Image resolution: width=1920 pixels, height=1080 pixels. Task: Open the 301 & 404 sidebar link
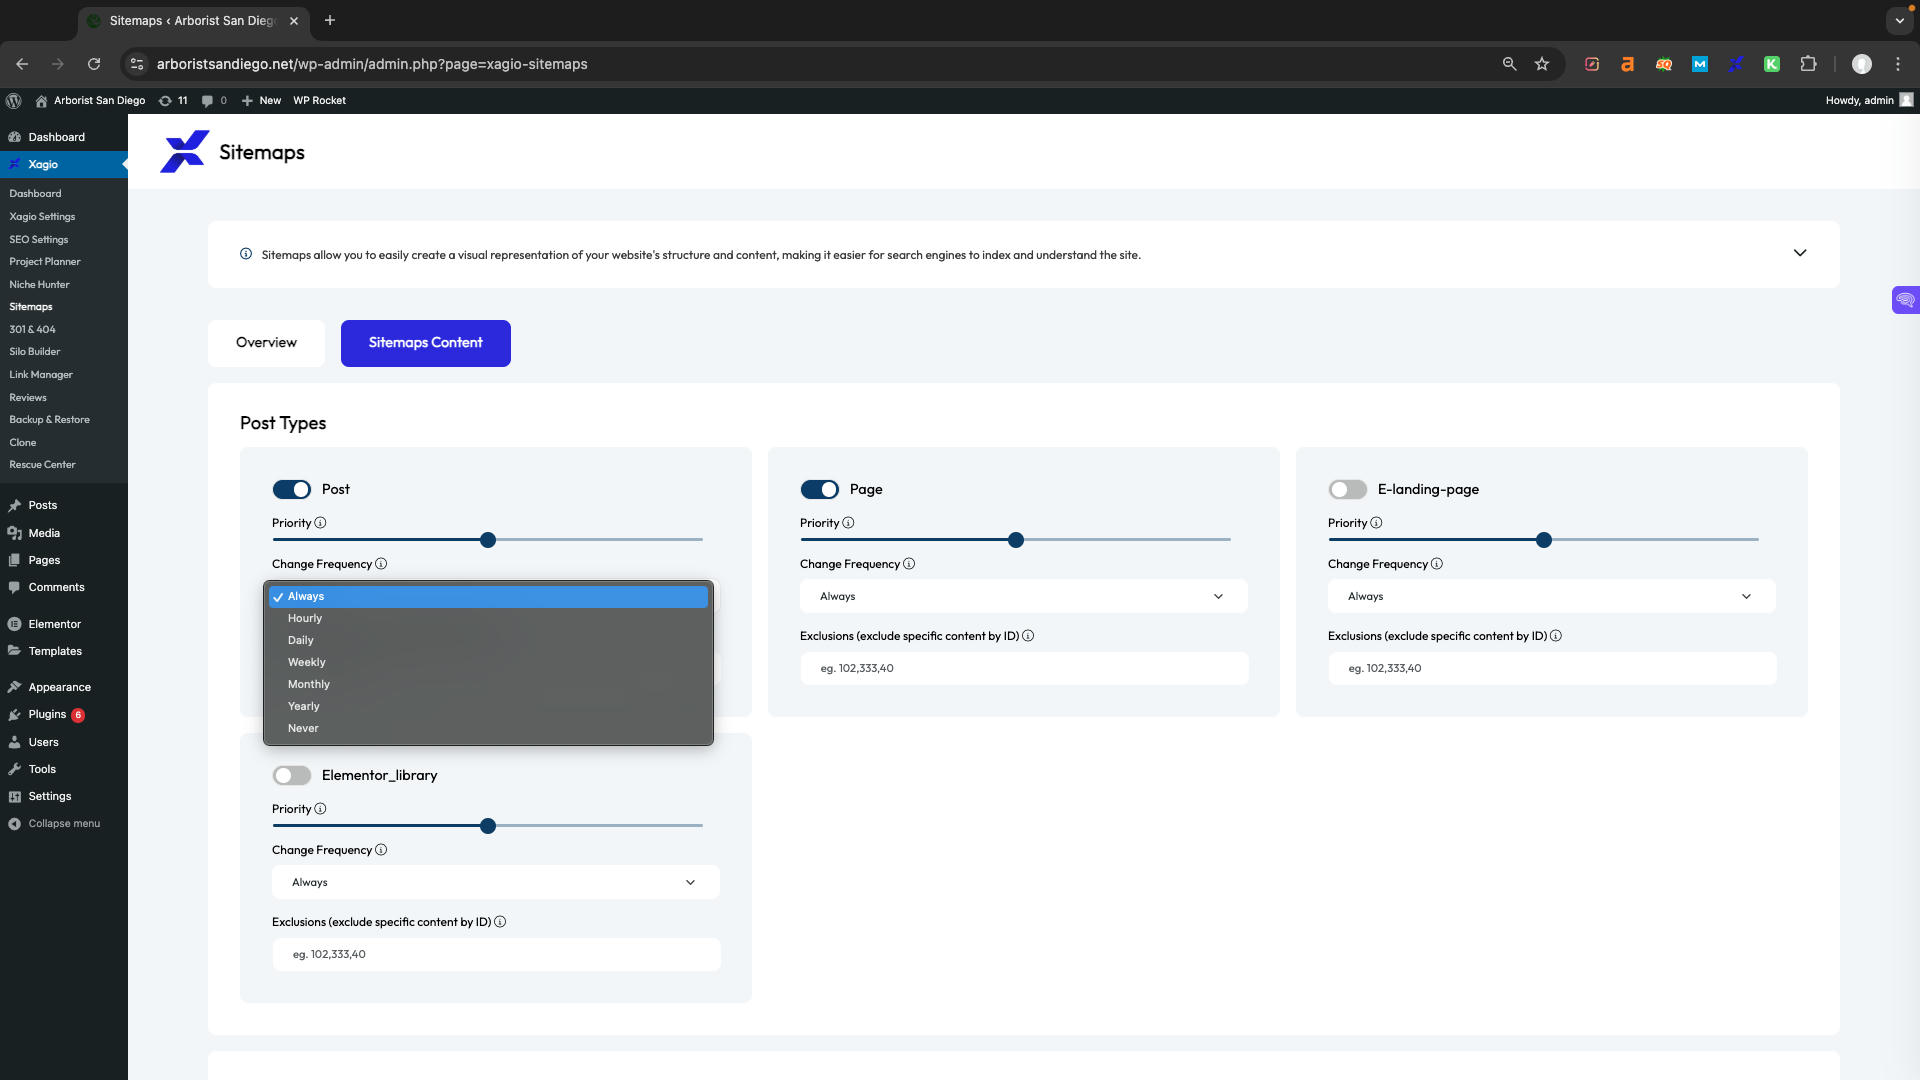33,329
